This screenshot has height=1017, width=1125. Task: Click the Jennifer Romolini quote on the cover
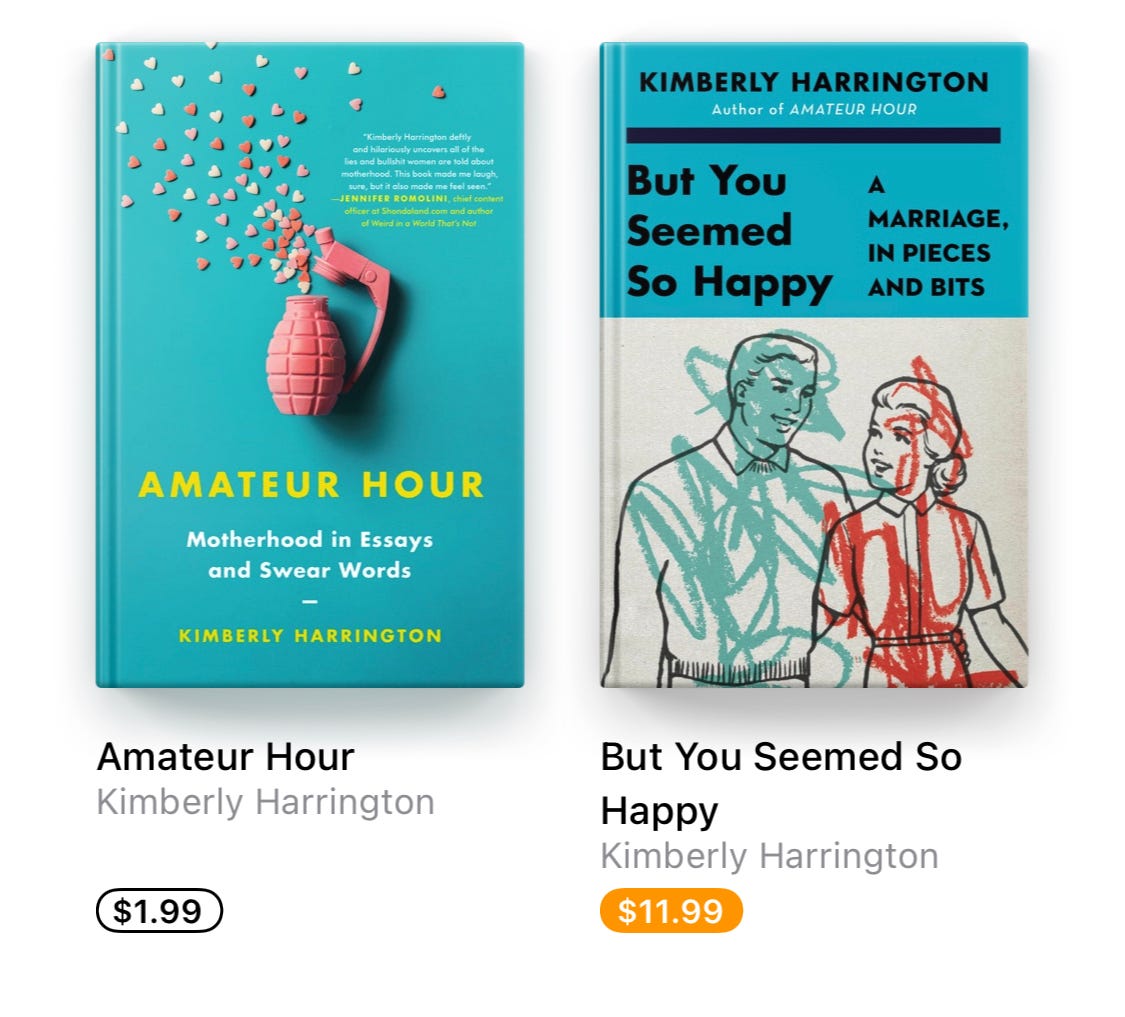[418, 179]
